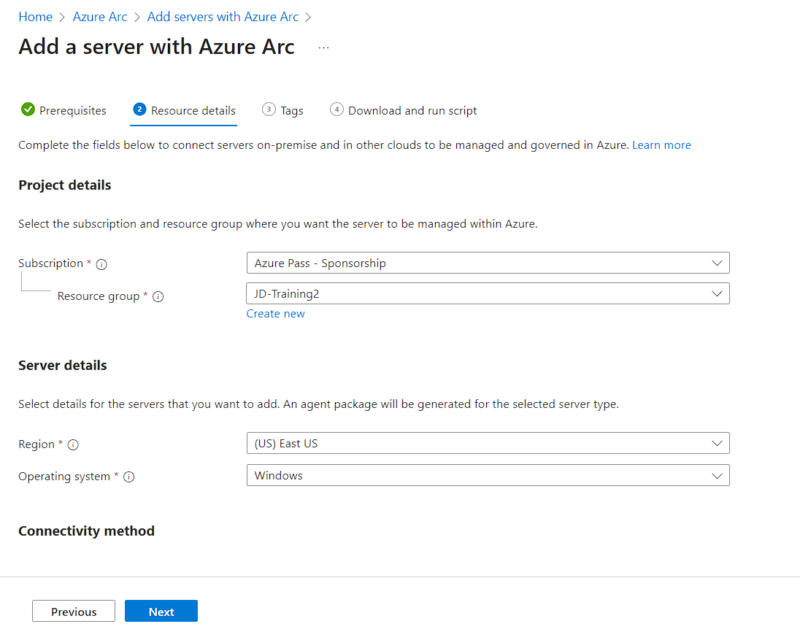The height and width of the screenshot is (632, 800).
Task: Click the Operating system info icon
Action: [x=128, y=477]
